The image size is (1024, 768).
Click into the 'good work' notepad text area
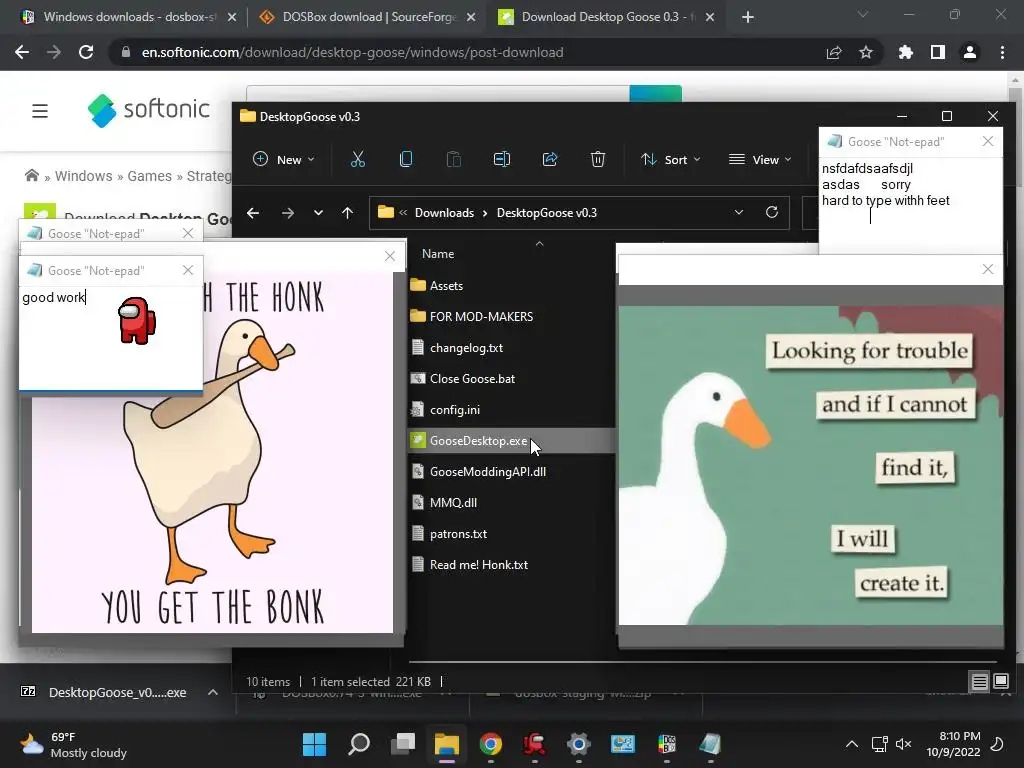[x=110, y=338]
